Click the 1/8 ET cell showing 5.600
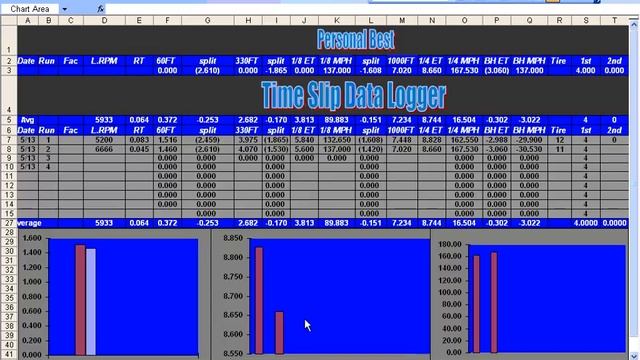This screenshot has width=640, height=360. point(304,149)
